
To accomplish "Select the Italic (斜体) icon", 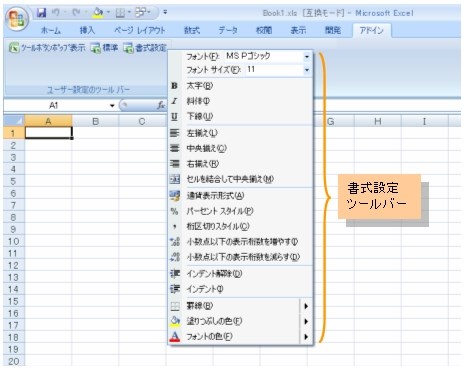I will tap(174, 101).
